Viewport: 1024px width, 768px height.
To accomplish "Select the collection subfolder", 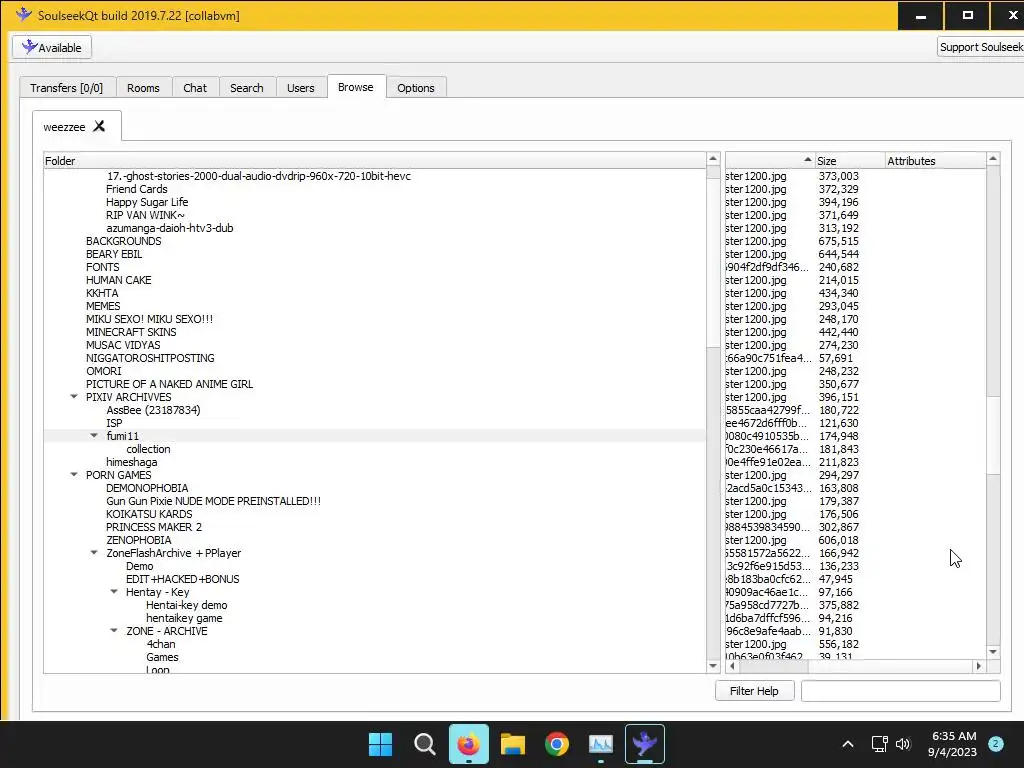I will click(x=148, y=449).
